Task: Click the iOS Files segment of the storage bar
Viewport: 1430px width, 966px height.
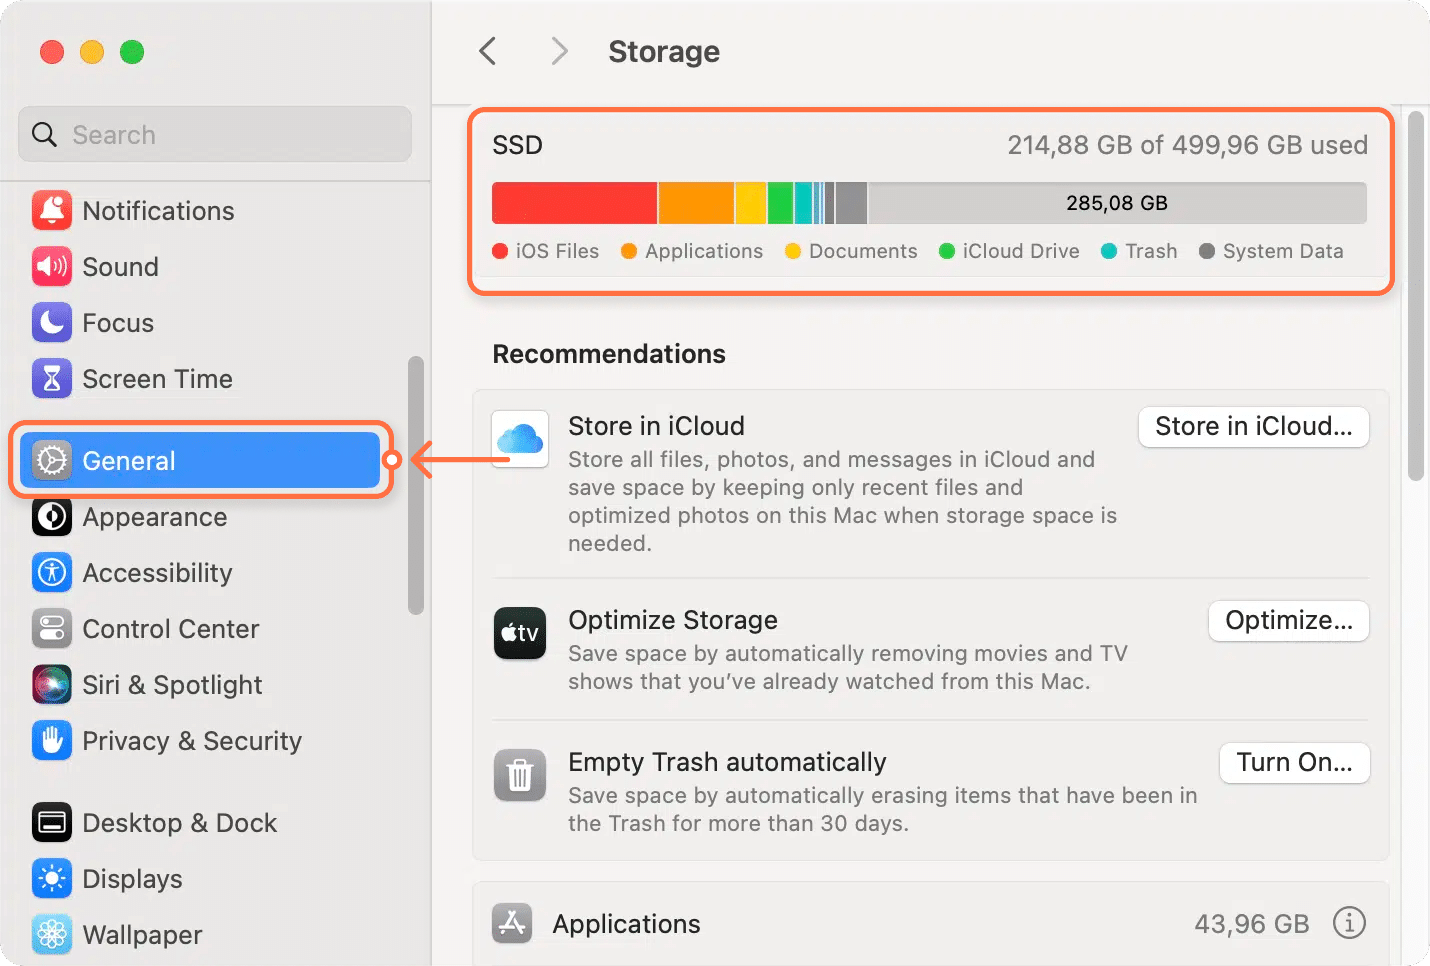Action: coord(573,202)
